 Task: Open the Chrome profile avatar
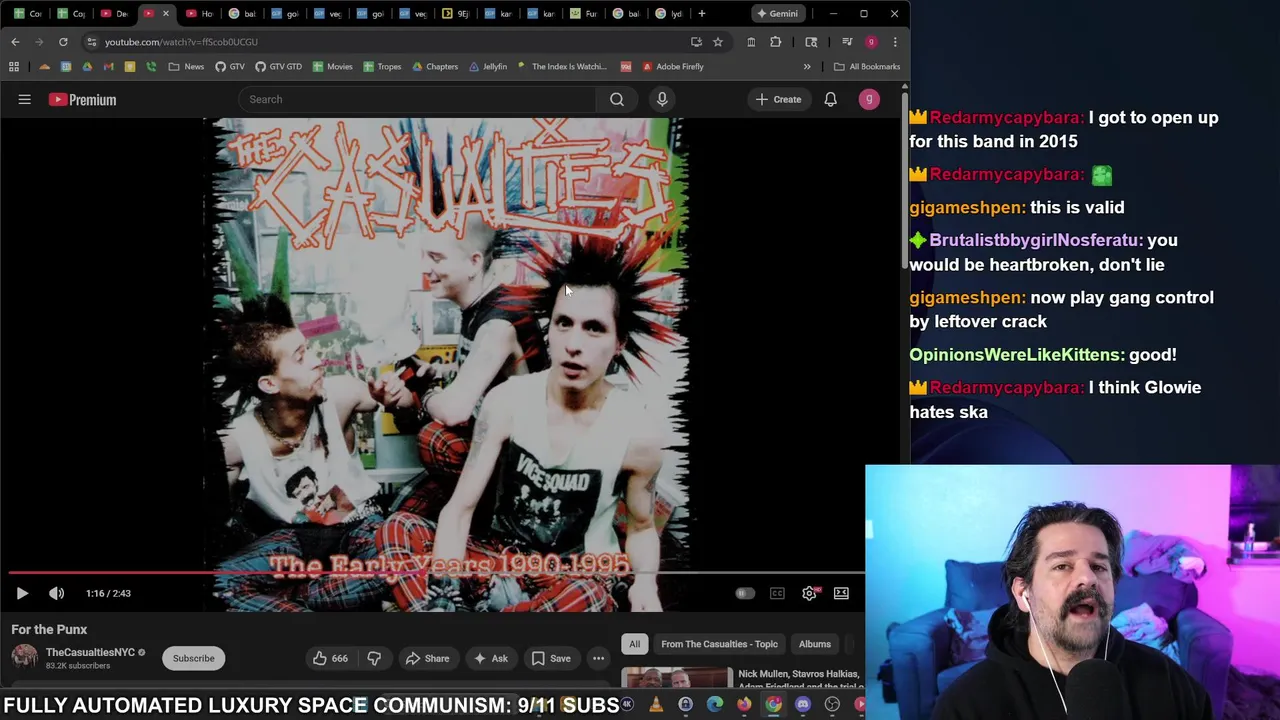pos(871,42)
